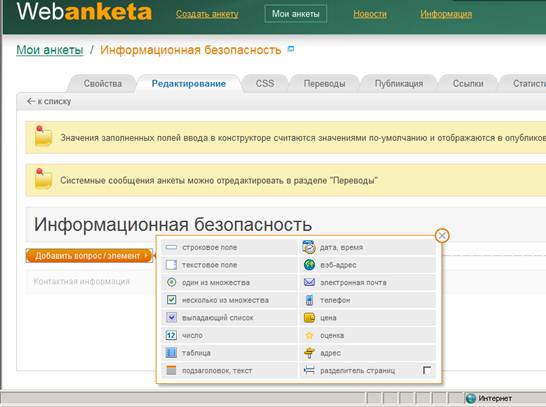Click the star icon for rating
The height and width of the screenshot is (407, 546).
(309, 335)
